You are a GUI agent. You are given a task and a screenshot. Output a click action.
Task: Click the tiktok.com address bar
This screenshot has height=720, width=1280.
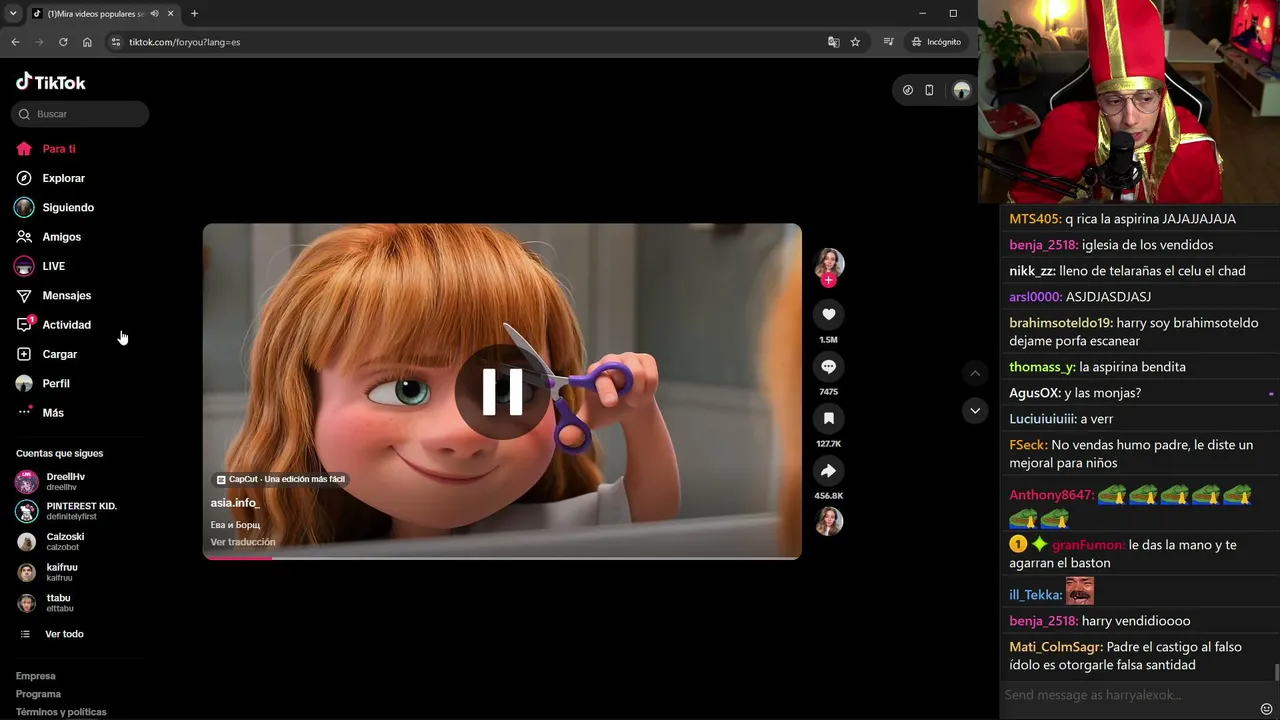(x=470, y=42)
